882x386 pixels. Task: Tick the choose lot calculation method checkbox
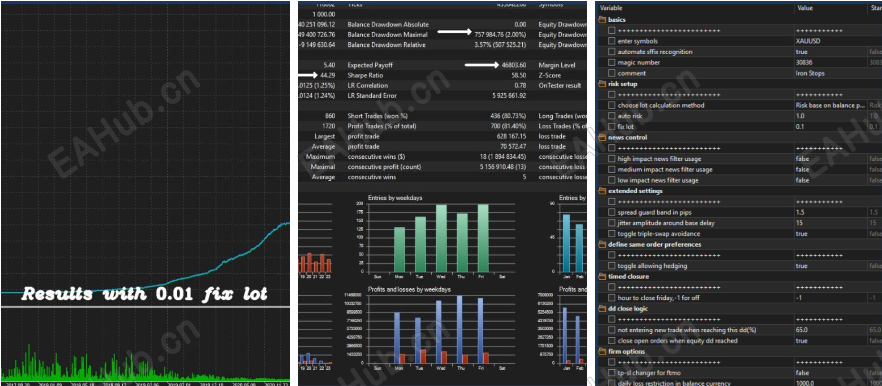point(612,105)
